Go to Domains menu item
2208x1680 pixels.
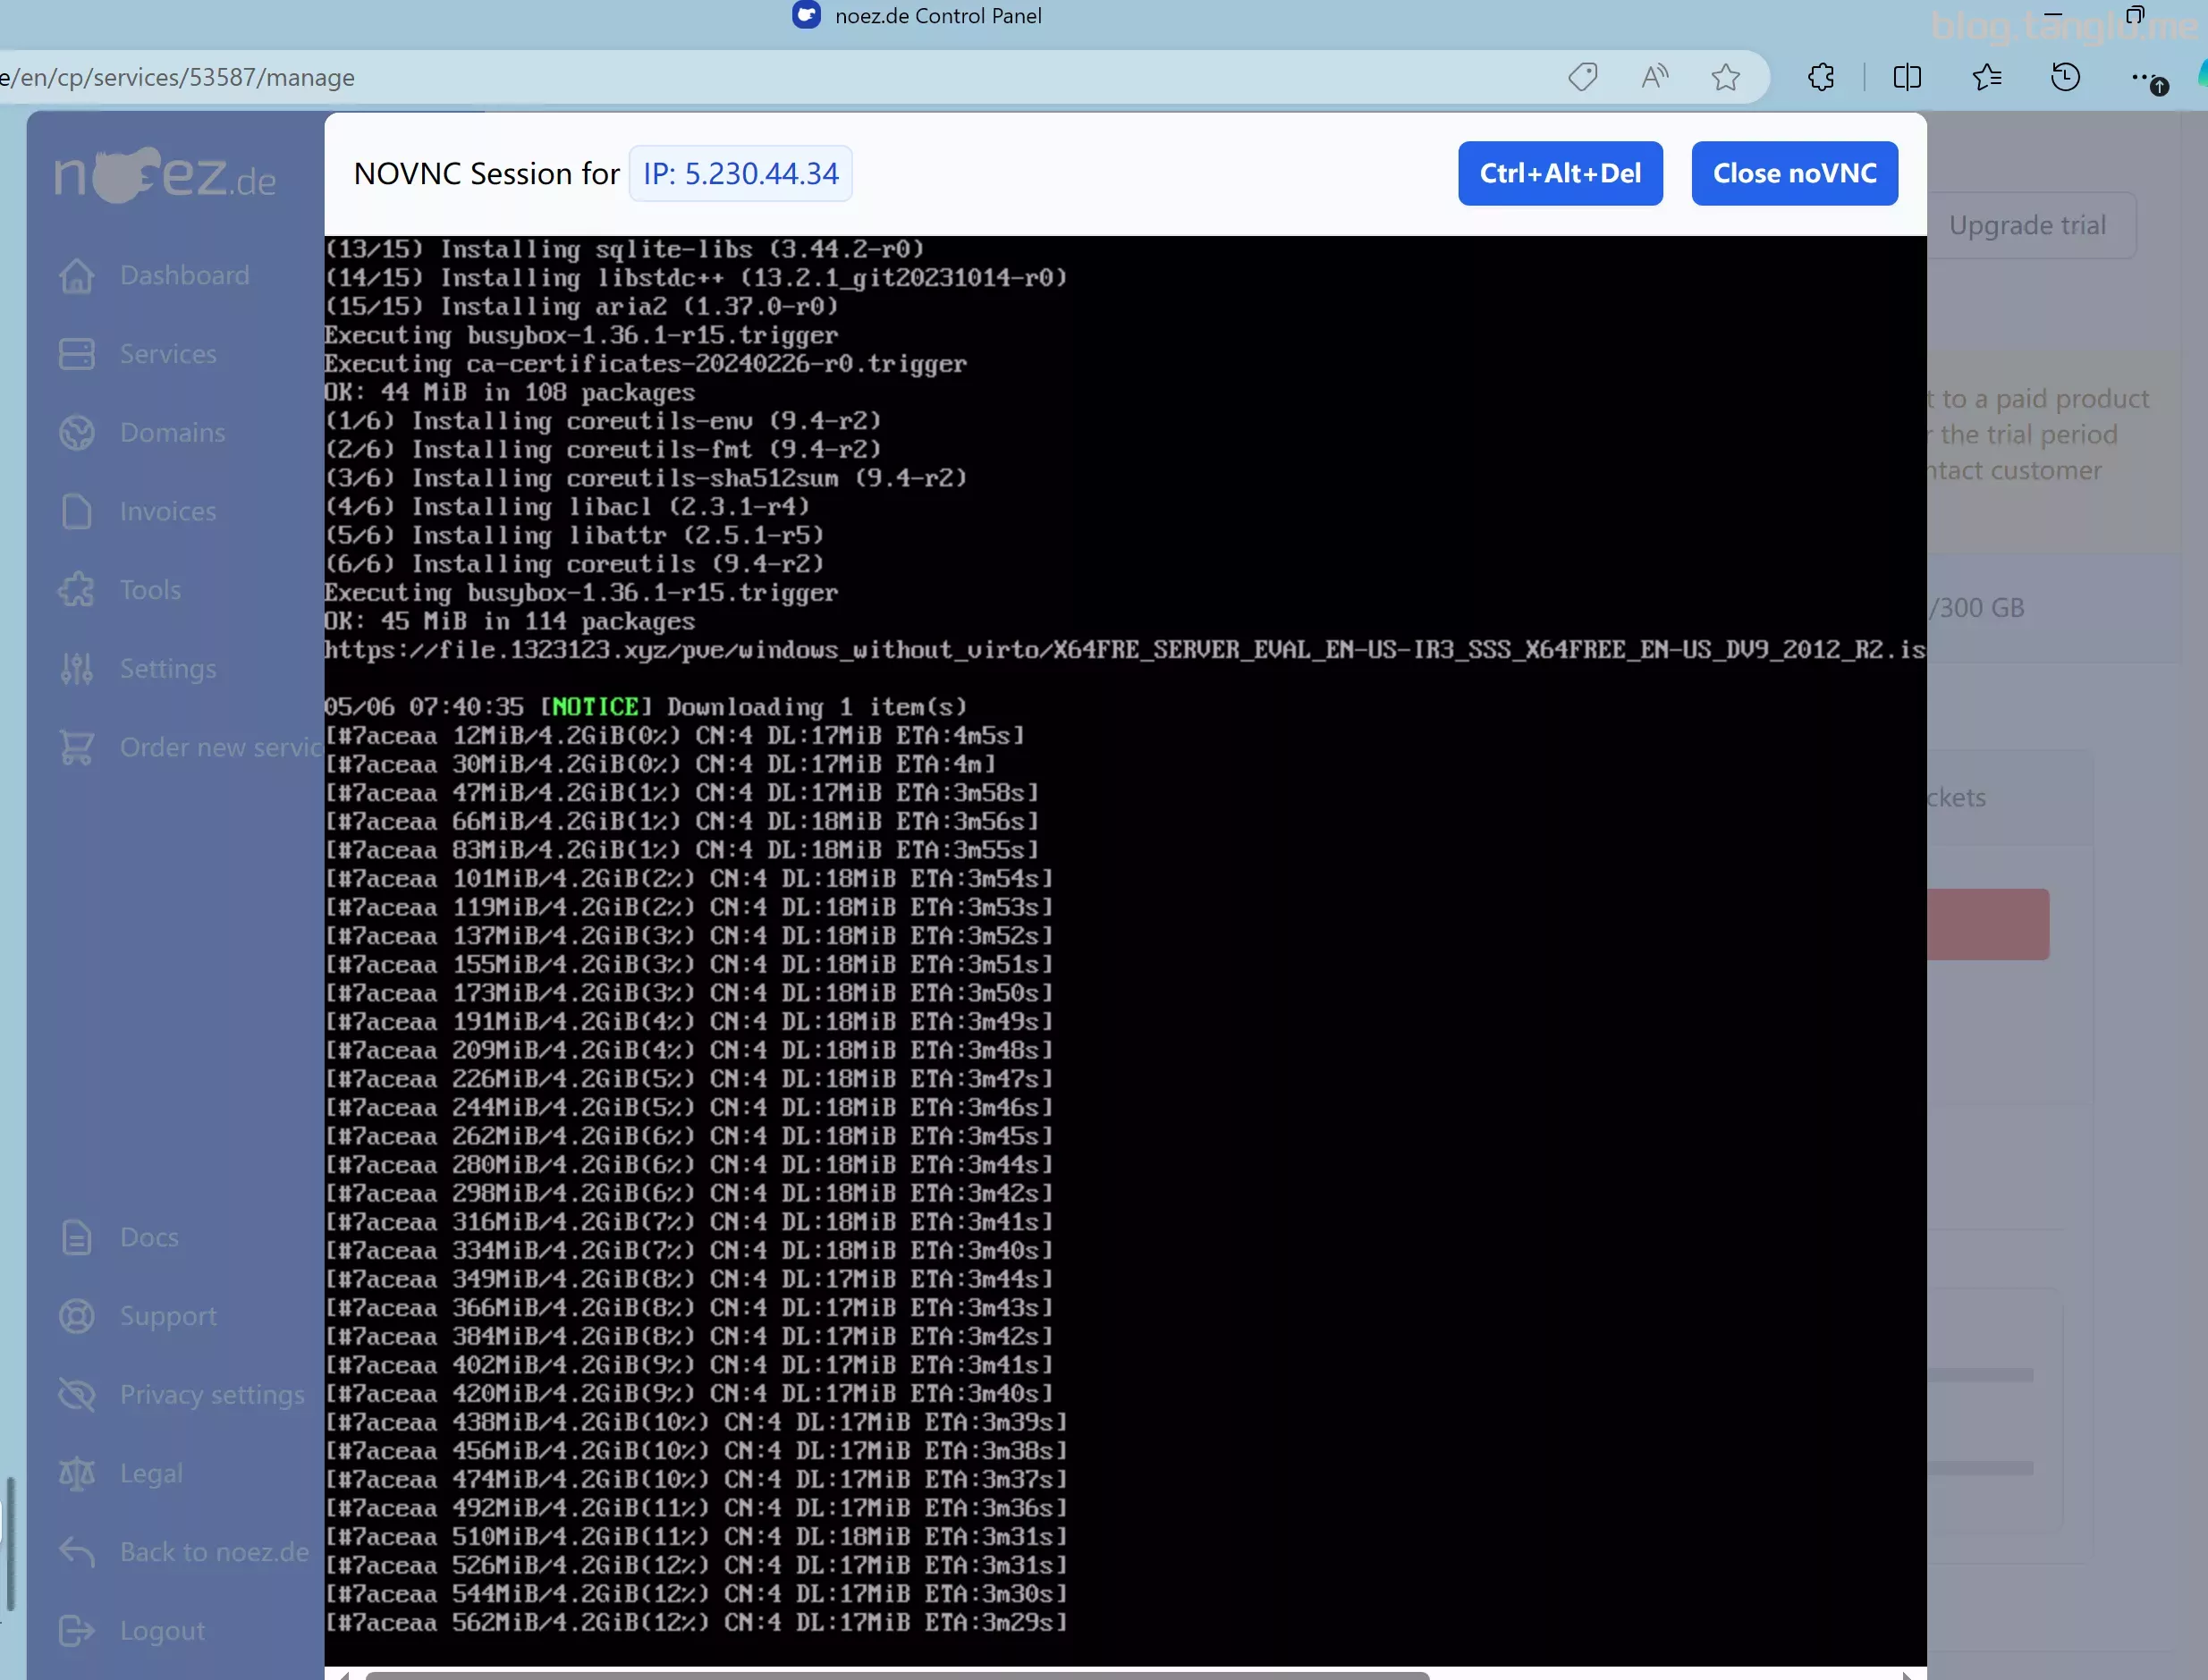coord(172,433)
